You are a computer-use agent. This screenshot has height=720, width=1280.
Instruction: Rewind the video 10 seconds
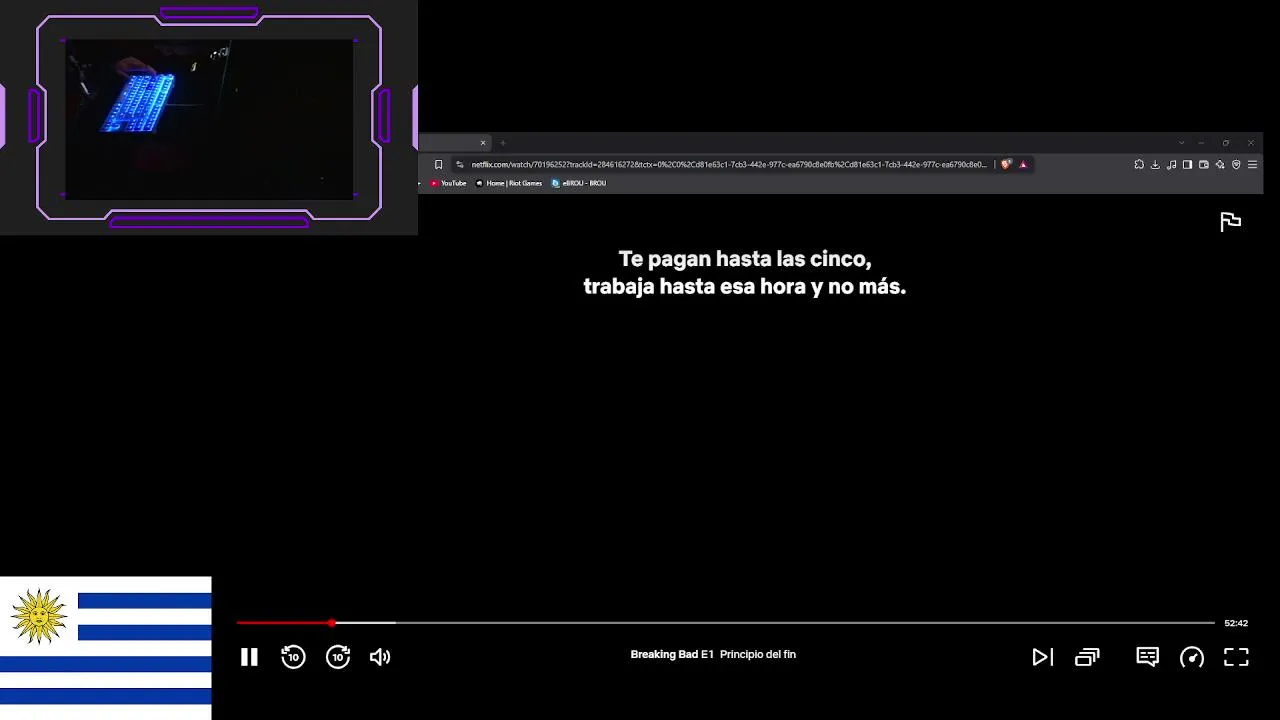click(293, 657)
